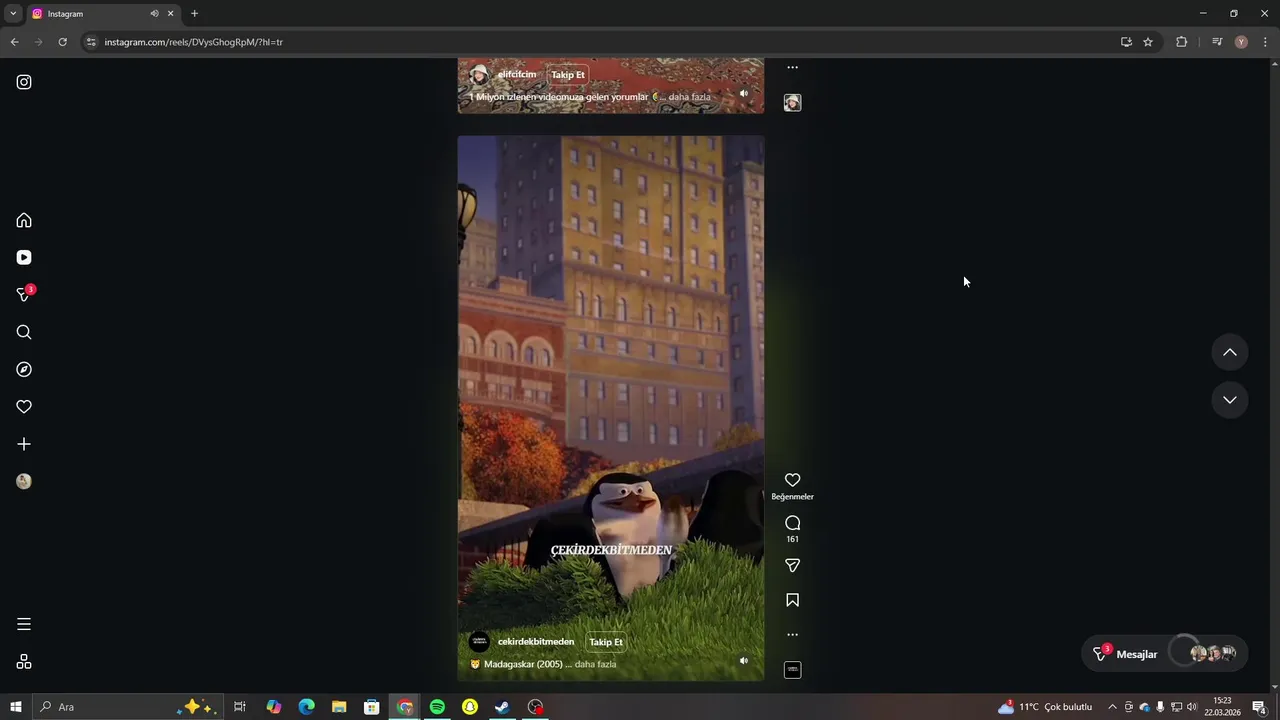This screenshot has height=720, width=1280.
Task: Open the Windows Start menu
Action: (16, 707)
